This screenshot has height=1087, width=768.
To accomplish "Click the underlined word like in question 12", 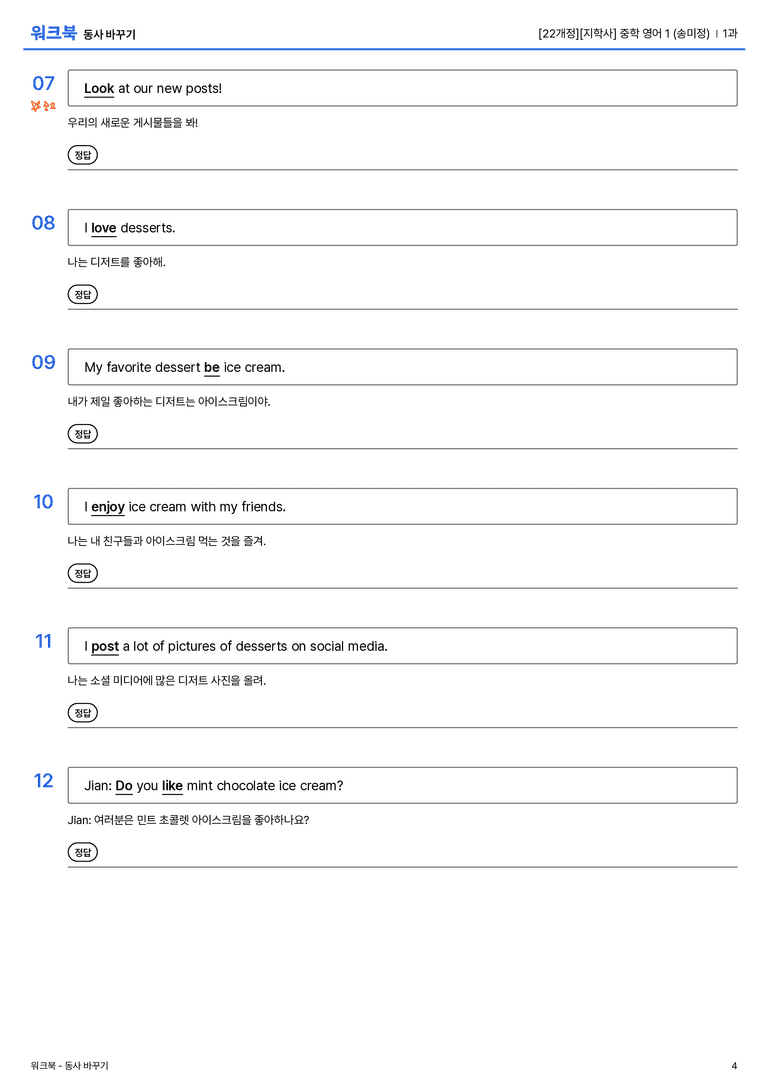I will point(173,785).
